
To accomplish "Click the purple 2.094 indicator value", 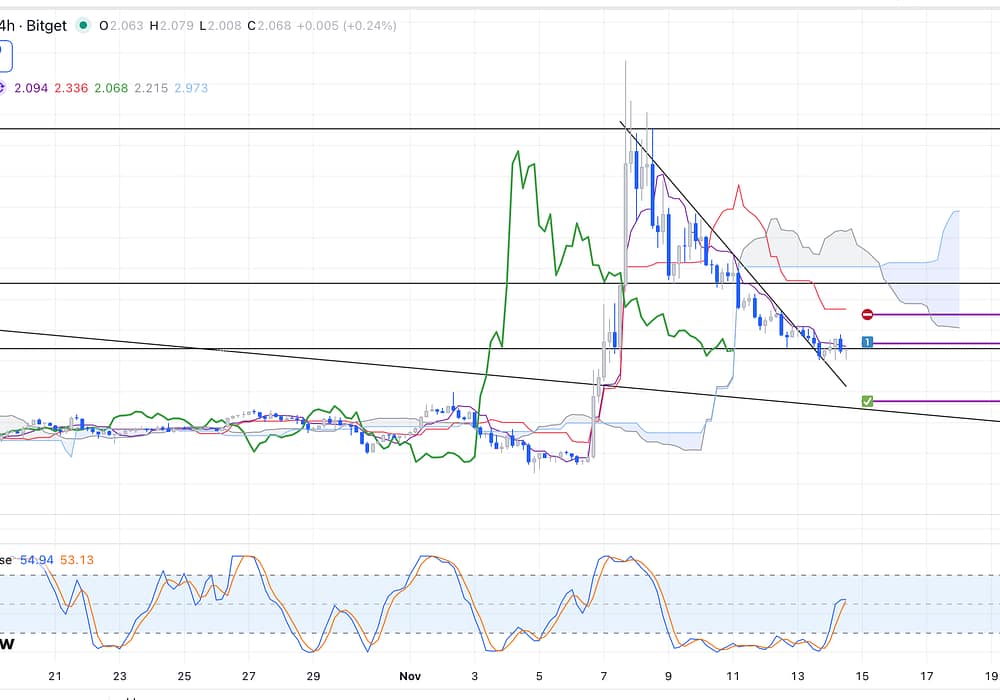I will pyautogui.click(x=31, y=88).
